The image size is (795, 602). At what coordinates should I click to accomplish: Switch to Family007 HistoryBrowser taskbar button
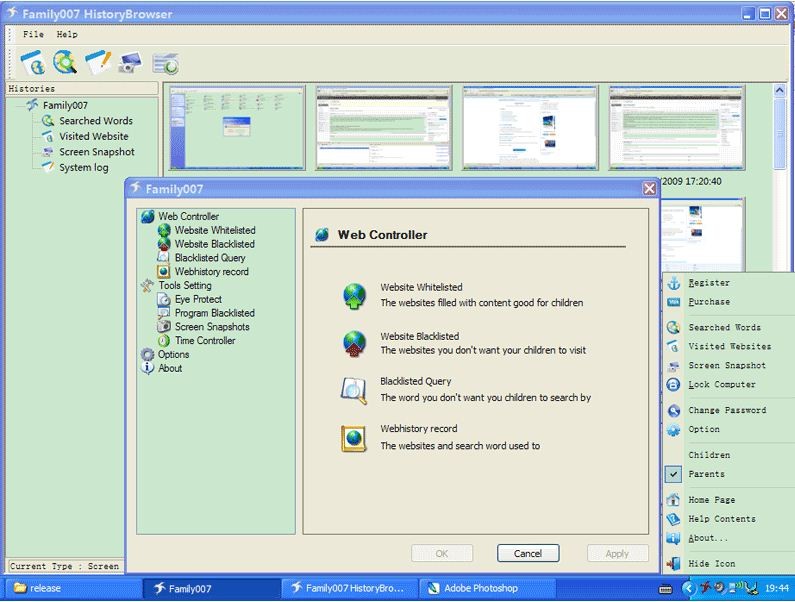point(350,588)
